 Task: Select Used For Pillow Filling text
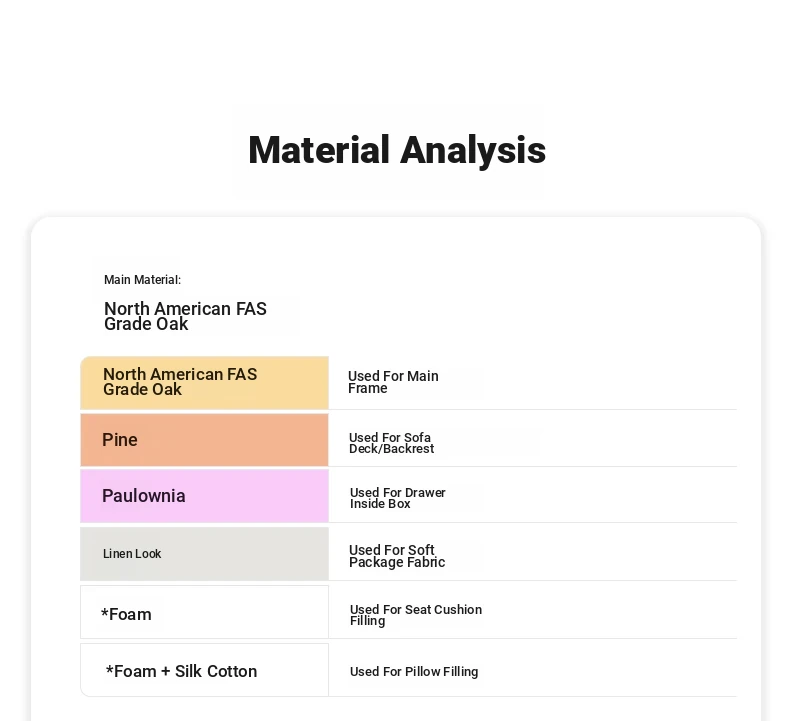414,672
